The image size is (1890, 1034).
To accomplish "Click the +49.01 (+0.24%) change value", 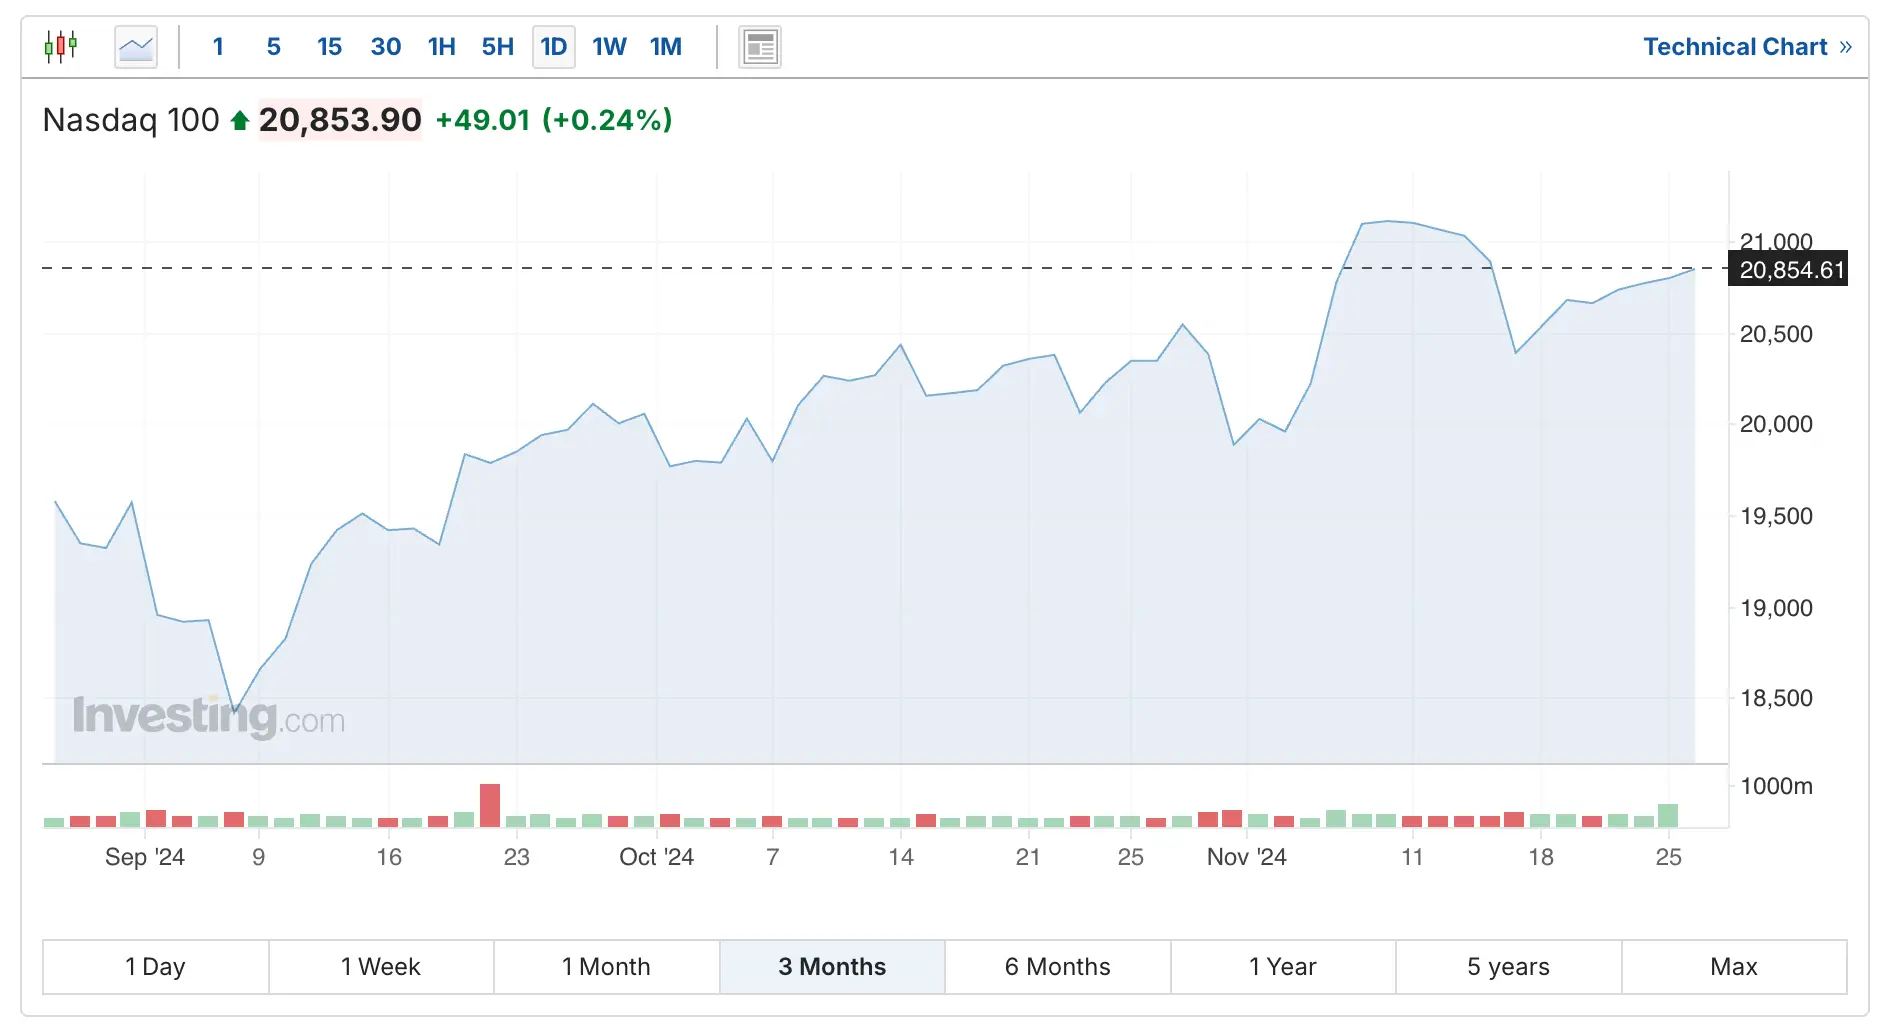I will click(554, 120).
